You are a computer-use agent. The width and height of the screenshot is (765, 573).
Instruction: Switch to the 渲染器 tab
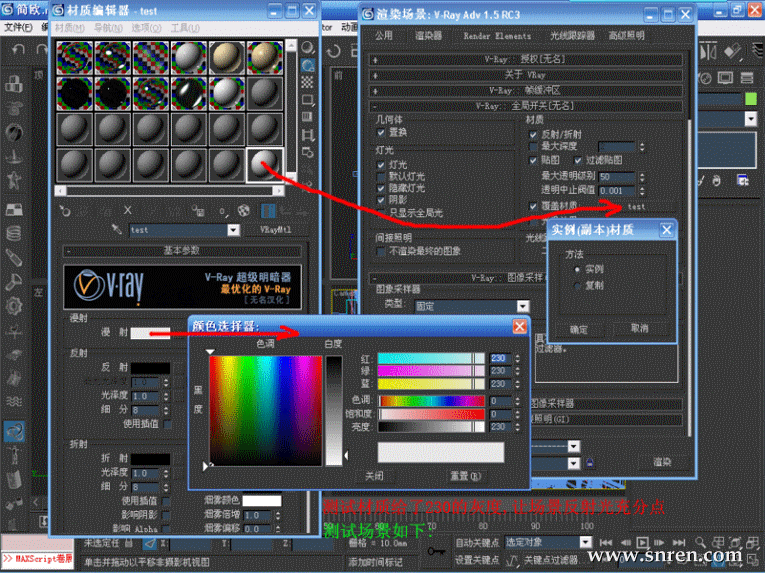428,36
